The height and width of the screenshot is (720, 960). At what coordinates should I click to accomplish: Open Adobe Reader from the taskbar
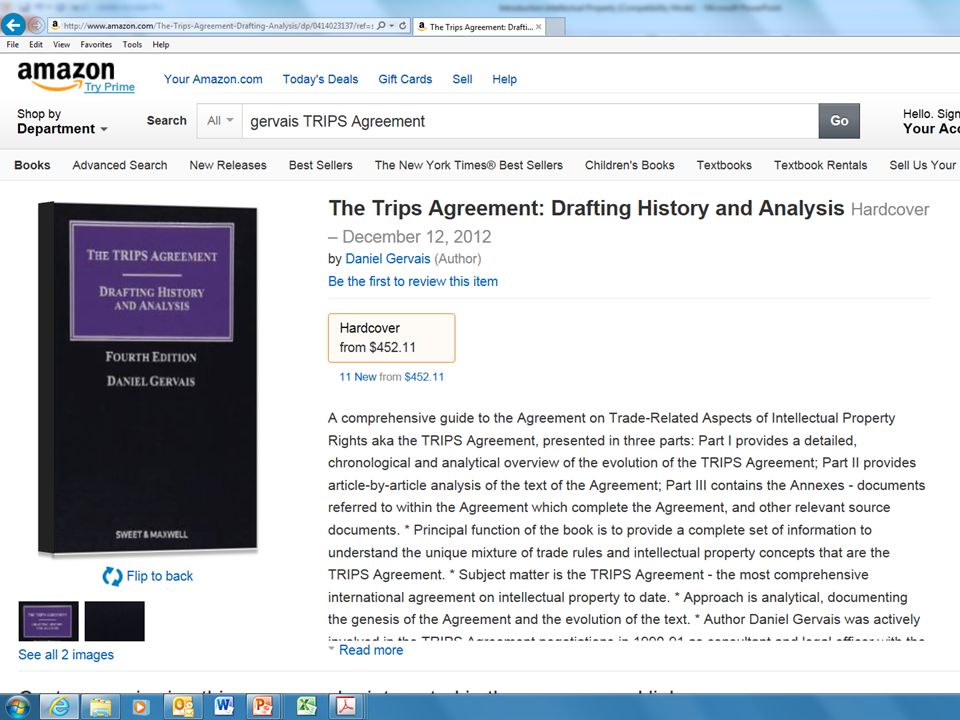346,707
